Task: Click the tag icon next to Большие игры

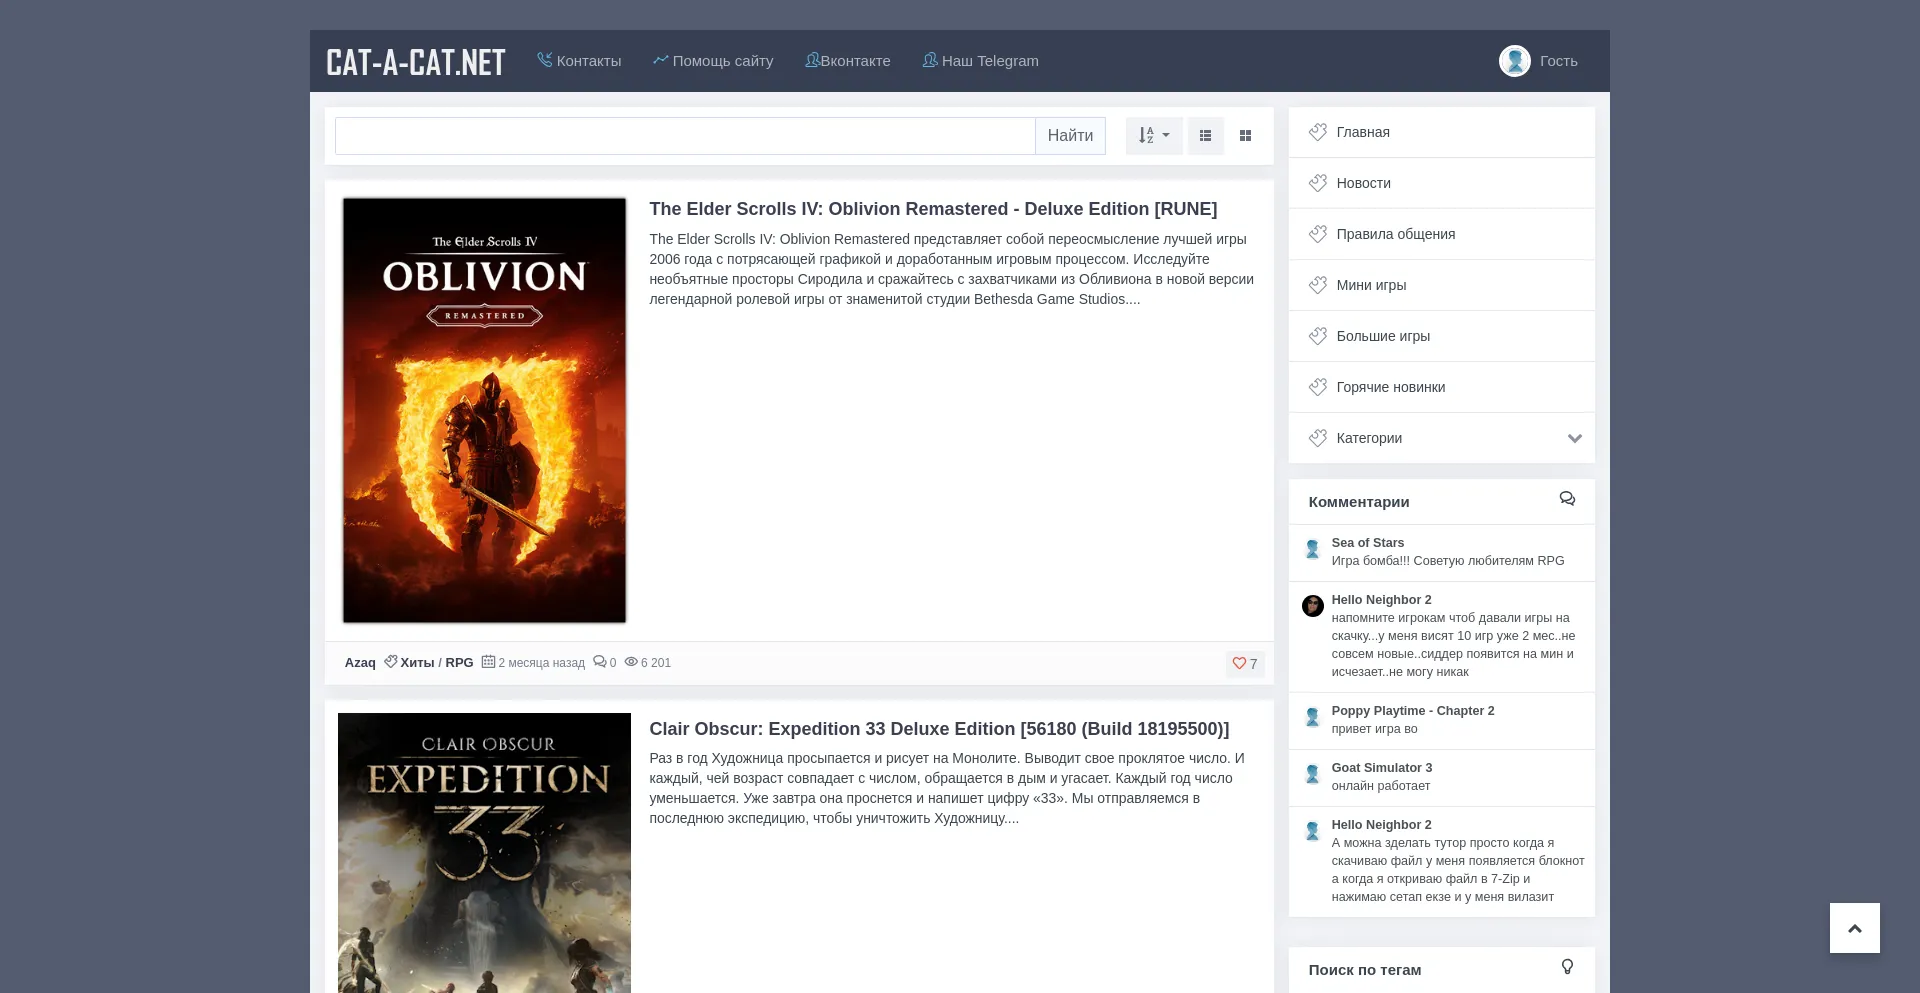Action: click(1318, 336)
